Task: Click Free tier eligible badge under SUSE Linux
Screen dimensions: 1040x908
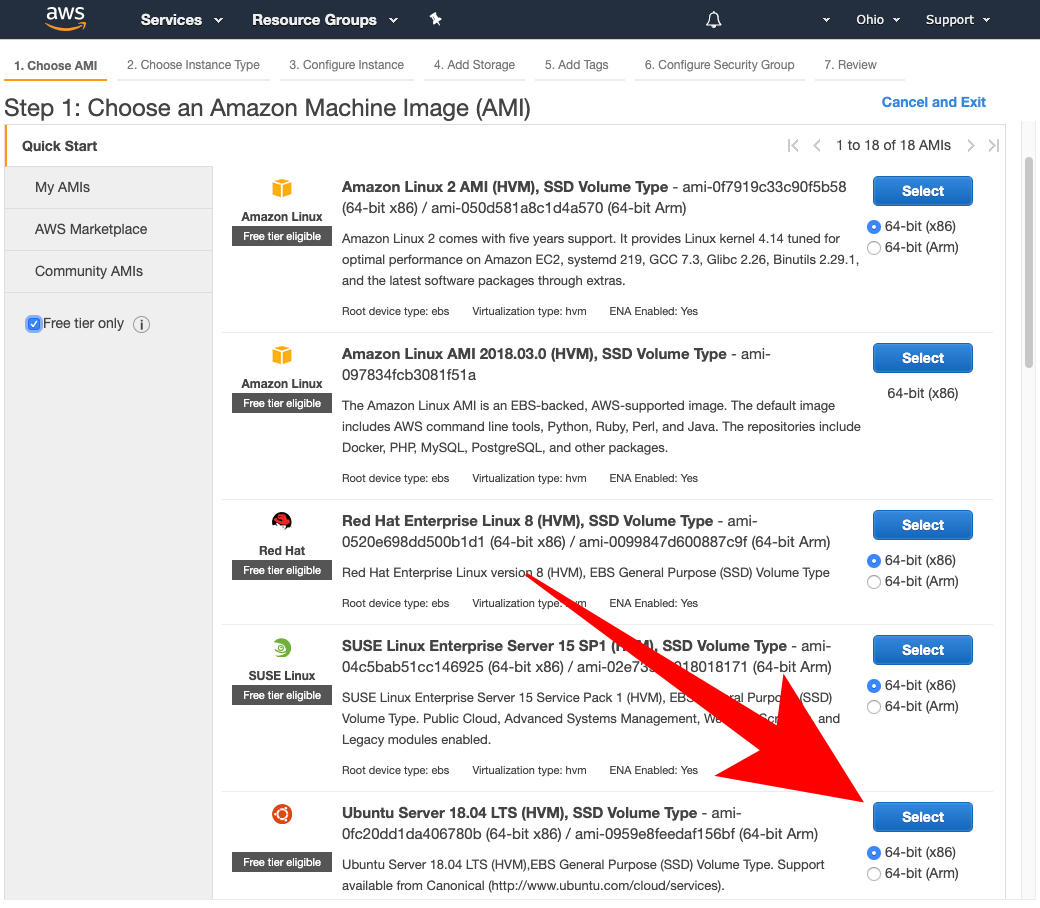Action: click(282, 696)
